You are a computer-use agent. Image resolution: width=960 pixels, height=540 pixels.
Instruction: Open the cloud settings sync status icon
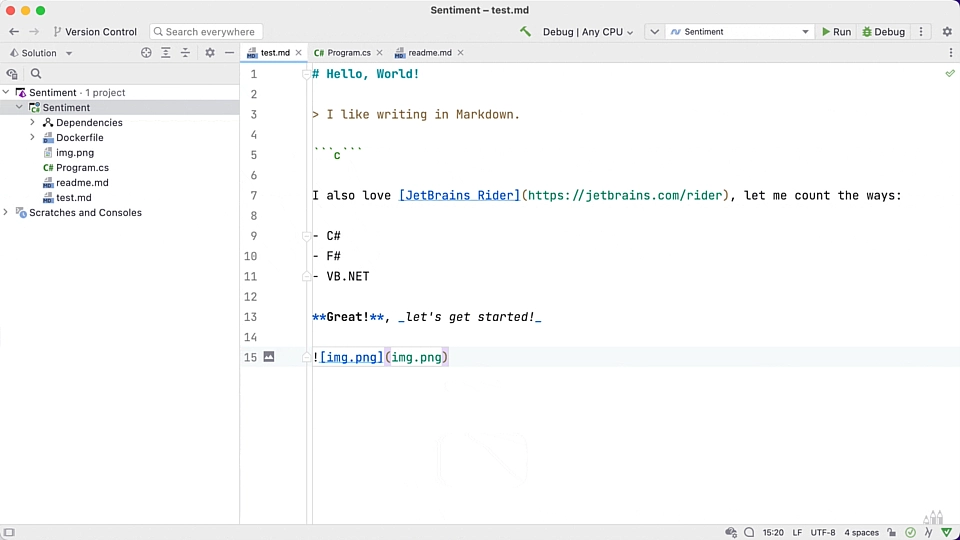pos(730,533)
